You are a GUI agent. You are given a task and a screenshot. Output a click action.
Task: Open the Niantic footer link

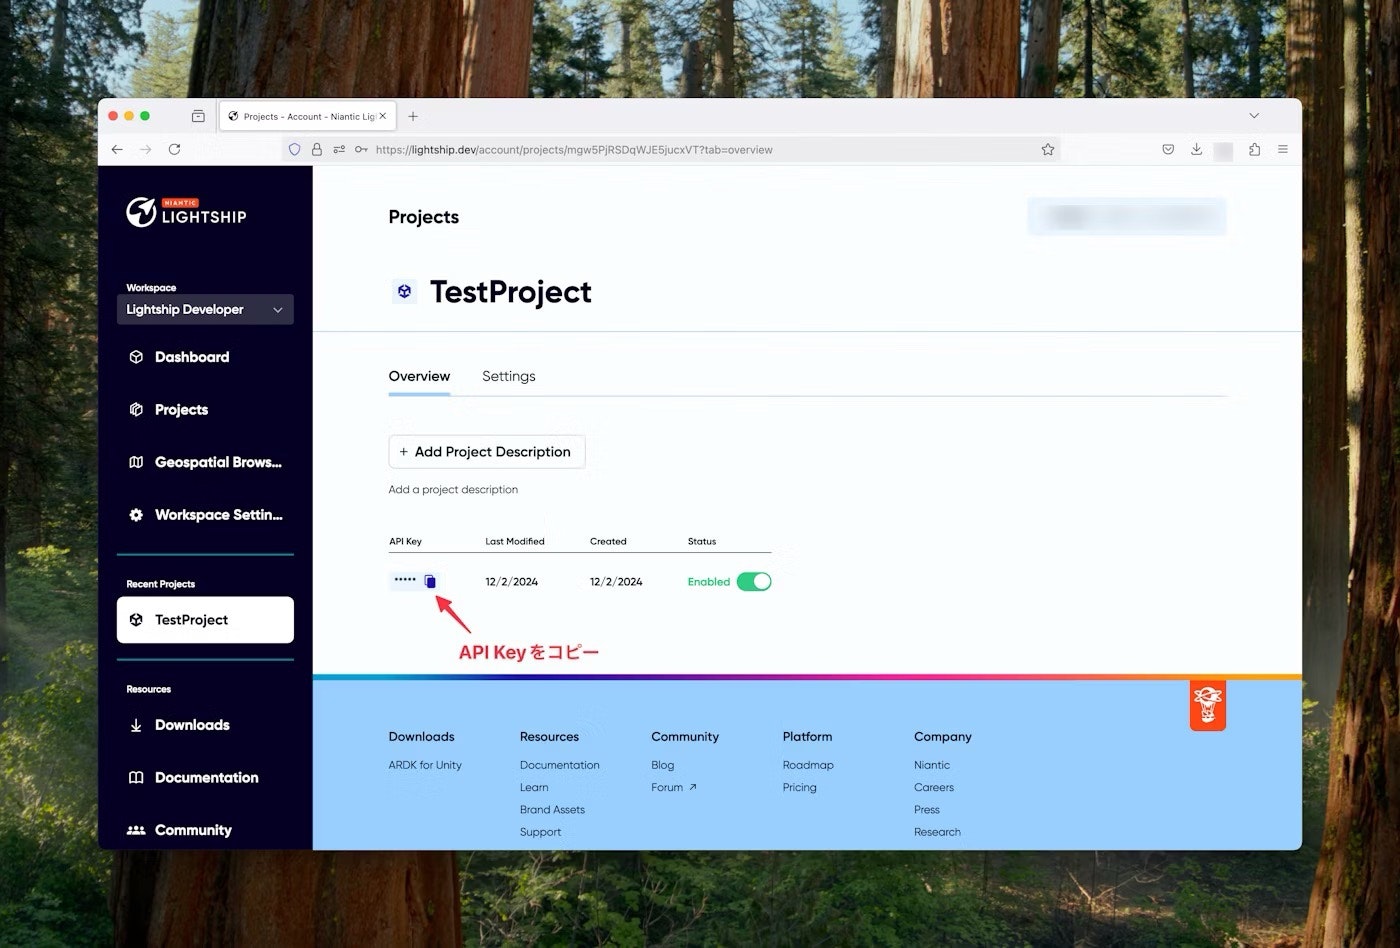tap(932, 765)
